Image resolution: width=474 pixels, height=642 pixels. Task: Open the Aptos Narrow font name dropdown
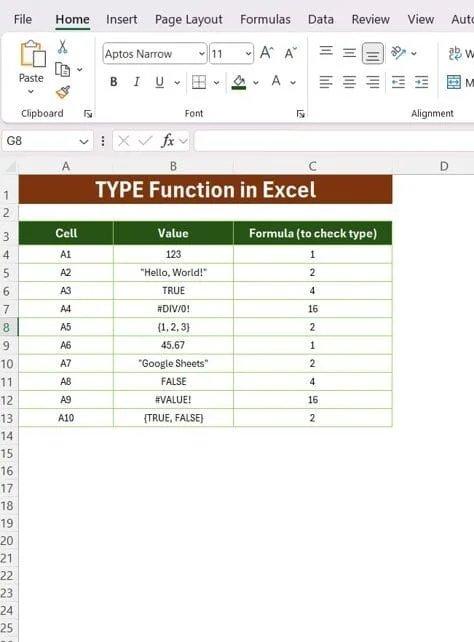pyautogui.click(x=202, y=54)
